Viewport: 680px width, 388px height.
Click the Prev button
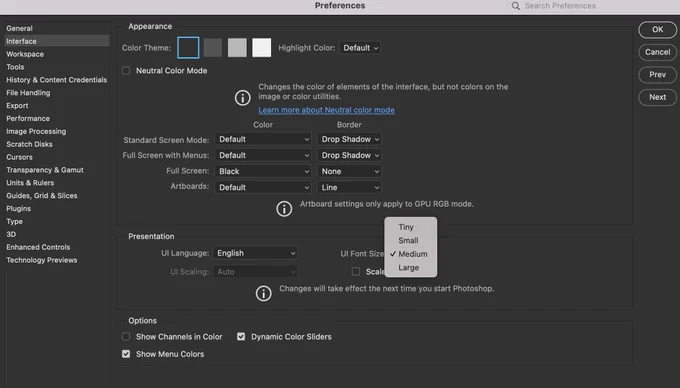pyautogui.click(x=657, y=75)
